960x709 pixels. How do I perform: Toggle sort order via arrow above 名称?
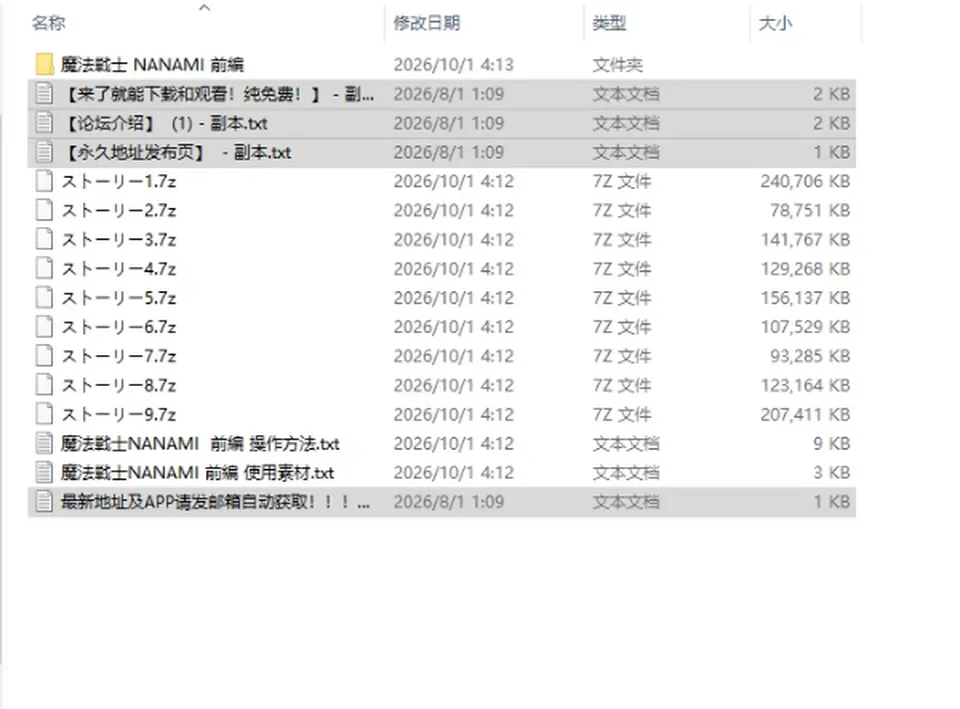[x=205, y=7]
